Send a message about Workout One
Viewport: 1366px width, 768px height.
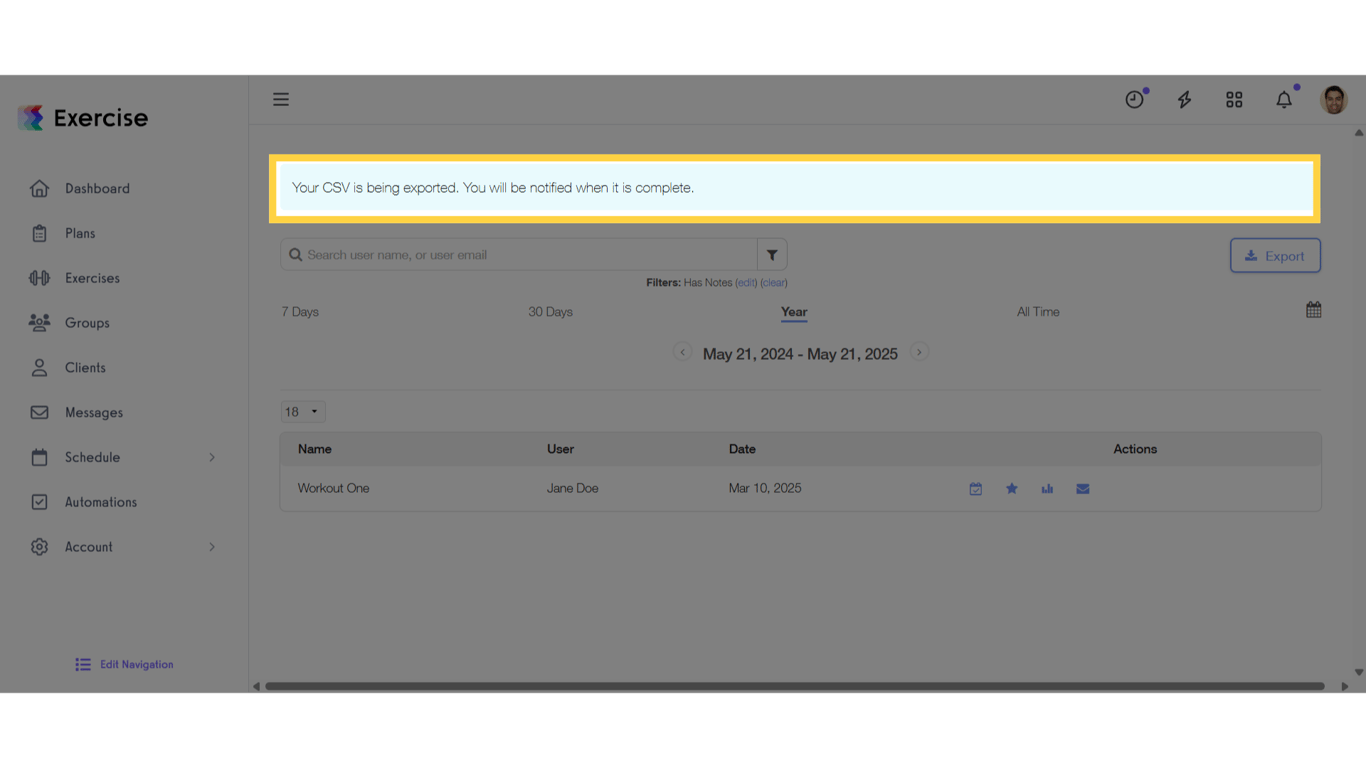[1082, 488]
